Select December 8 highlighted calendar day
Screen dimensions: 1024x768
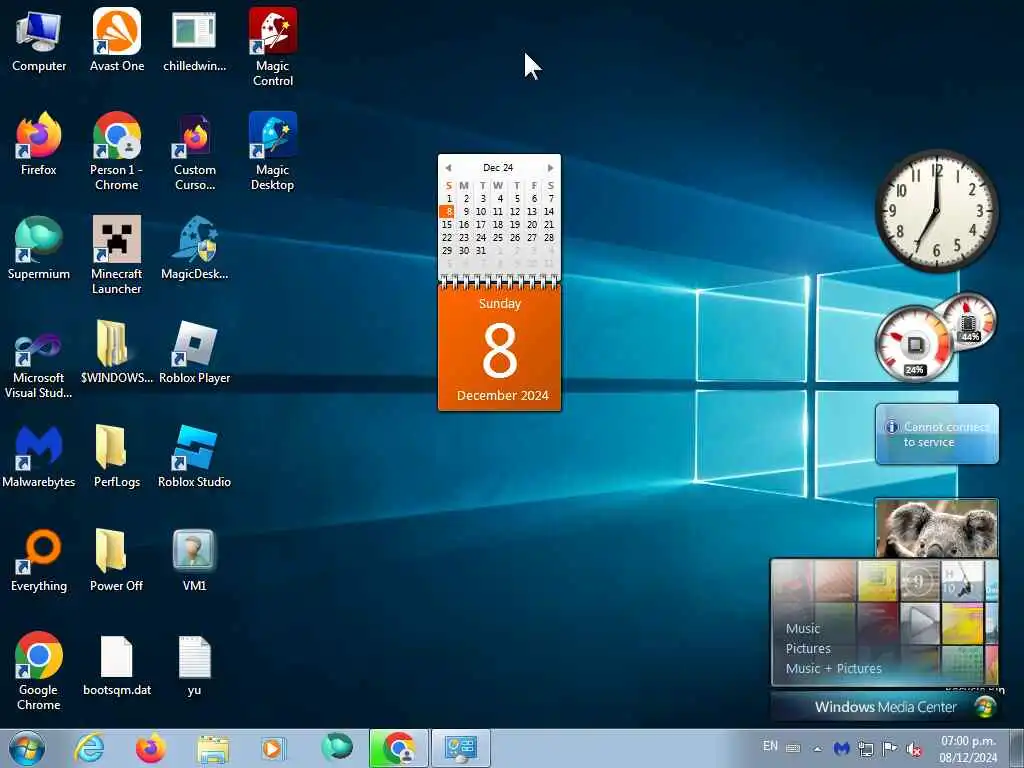coord(447,212)
